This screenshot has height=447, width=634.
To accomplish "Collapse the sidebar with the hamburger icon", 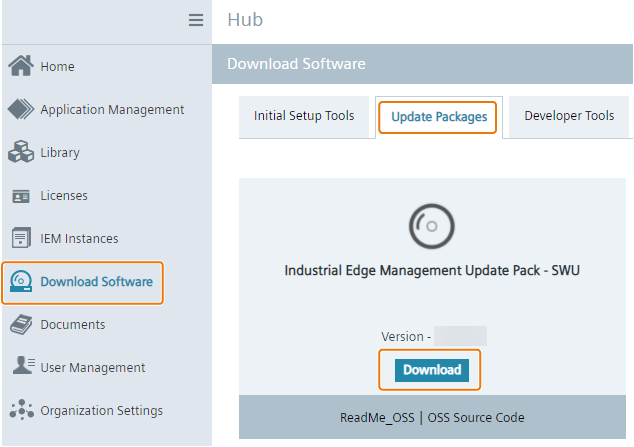I will [196, 20].
